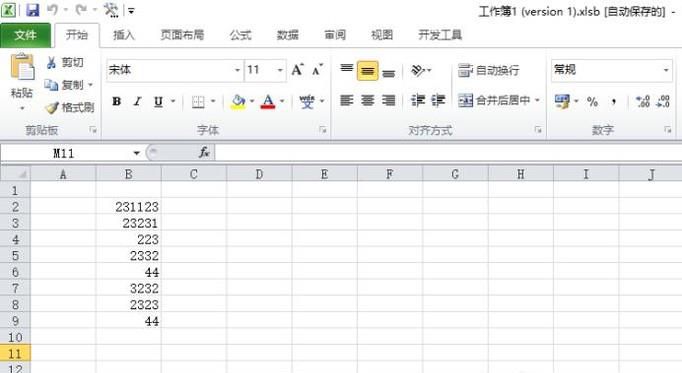Expand the underline style arrow
The width and height of the screenshot is (682, 373).
point(173,101)
